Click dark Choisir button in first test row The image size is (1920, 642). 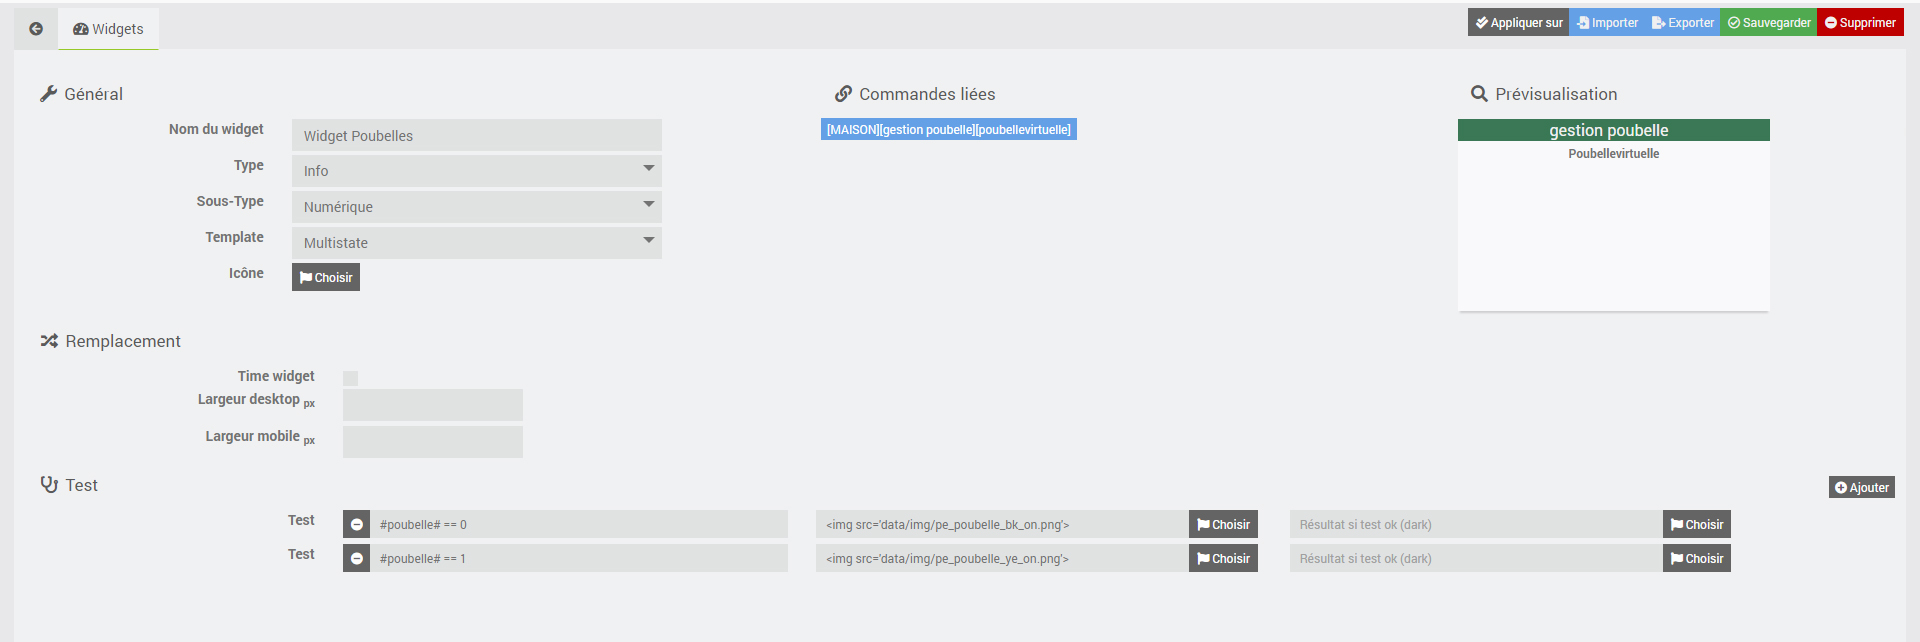(1697, 524)
